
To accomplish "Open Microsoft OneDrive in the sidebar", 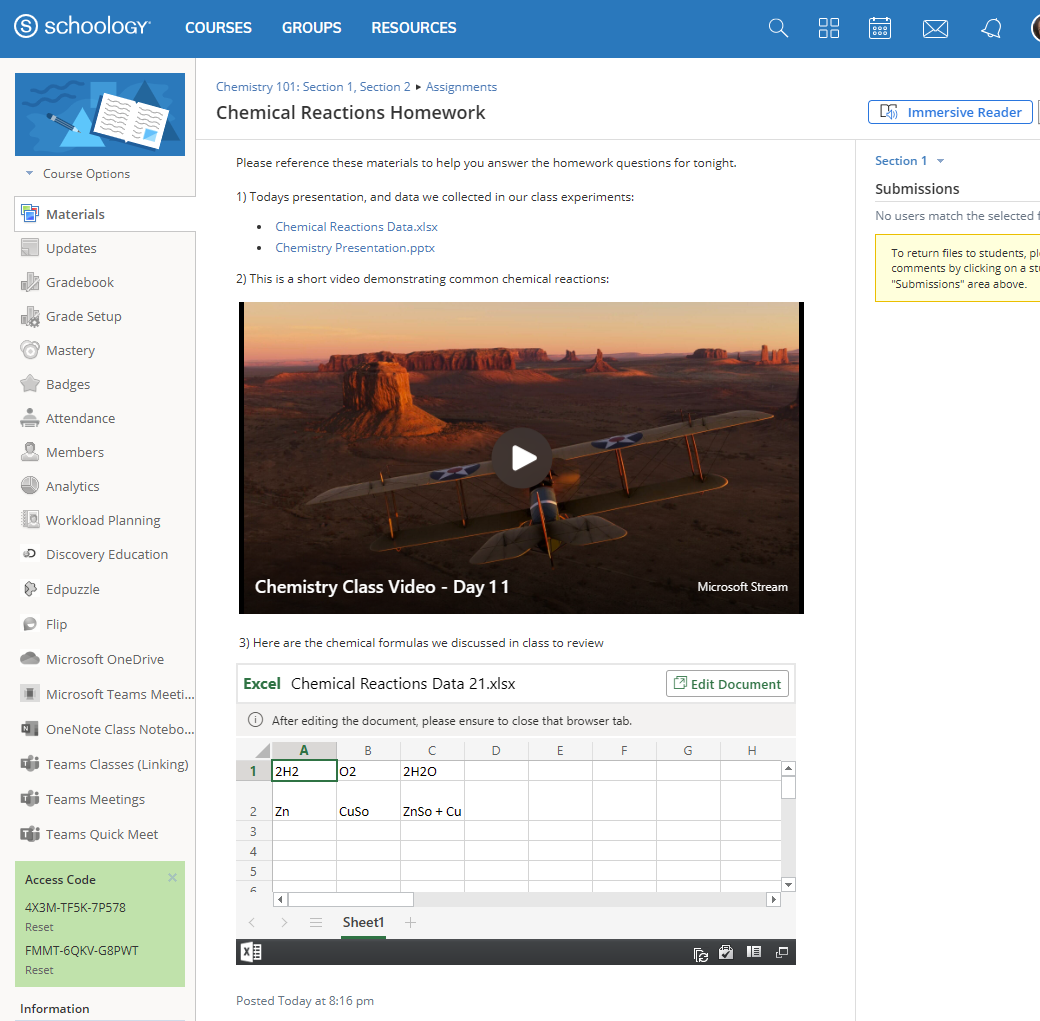I will 105,659.
